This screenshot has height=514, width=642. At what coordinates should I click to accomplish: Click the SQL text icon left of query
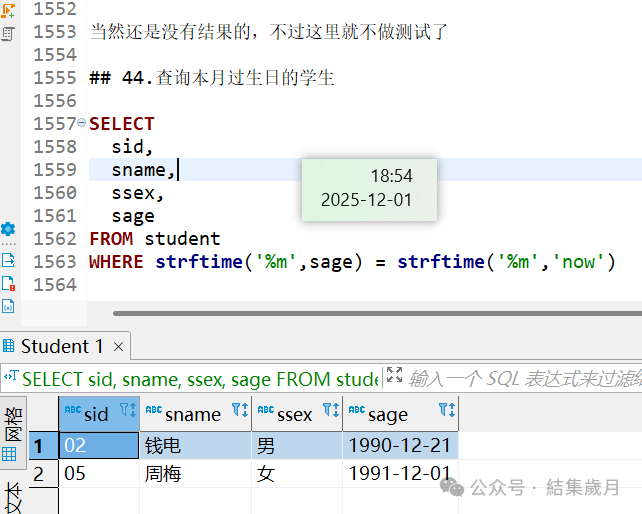tap(11, 376)
